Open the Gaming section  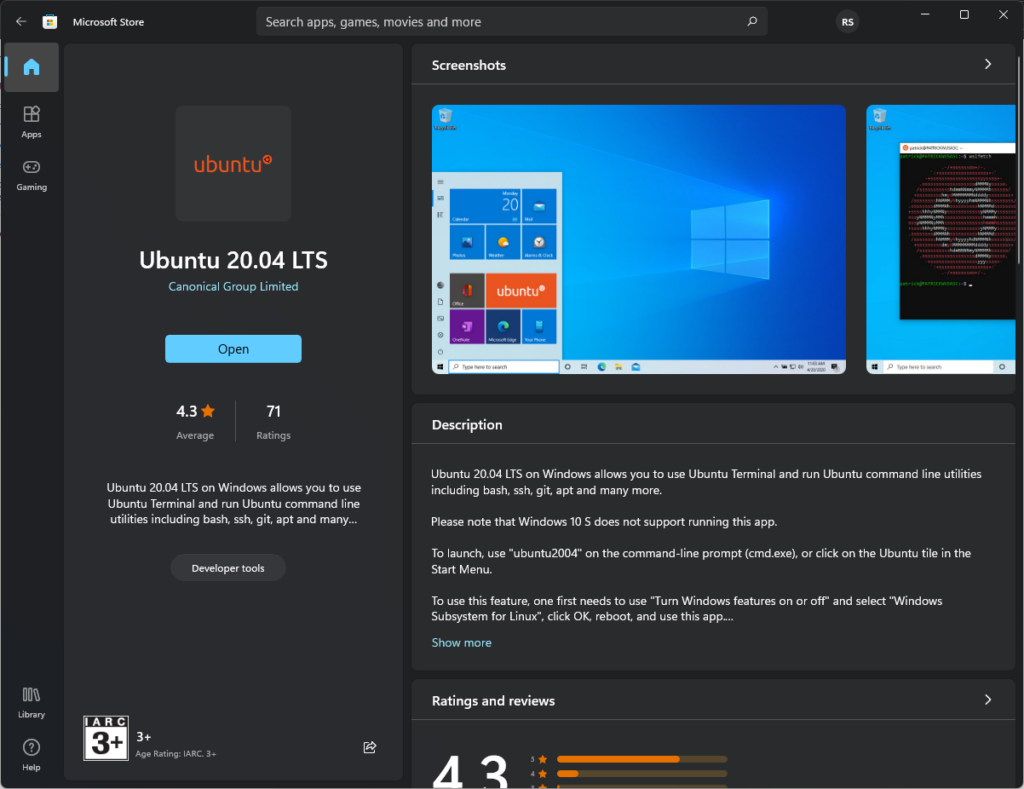point(31,175)
